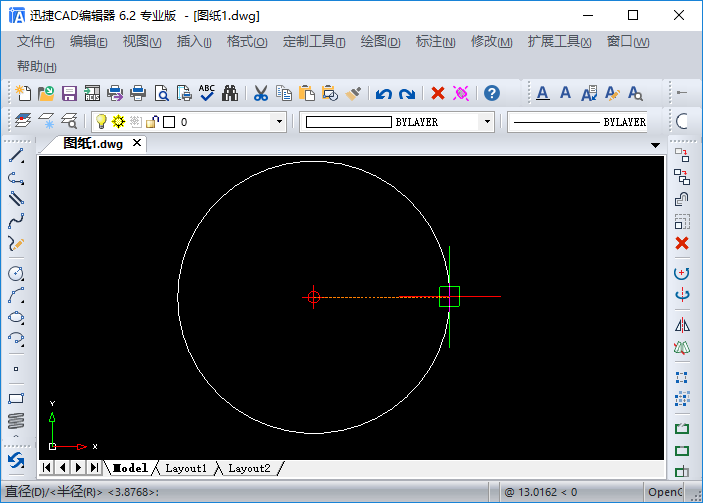Viewport: 703px width, 503px height.
Task: Open the 绘图(D) menu
Action: (380, 42)
